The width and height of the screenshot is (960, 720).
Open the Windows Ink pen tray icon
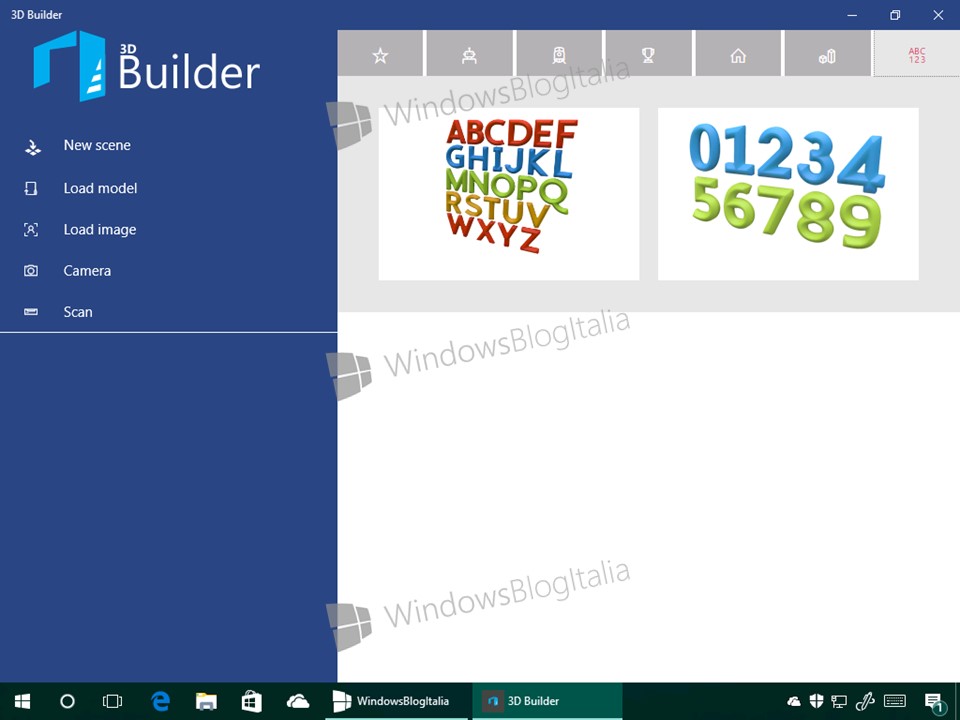coord(864,701)
